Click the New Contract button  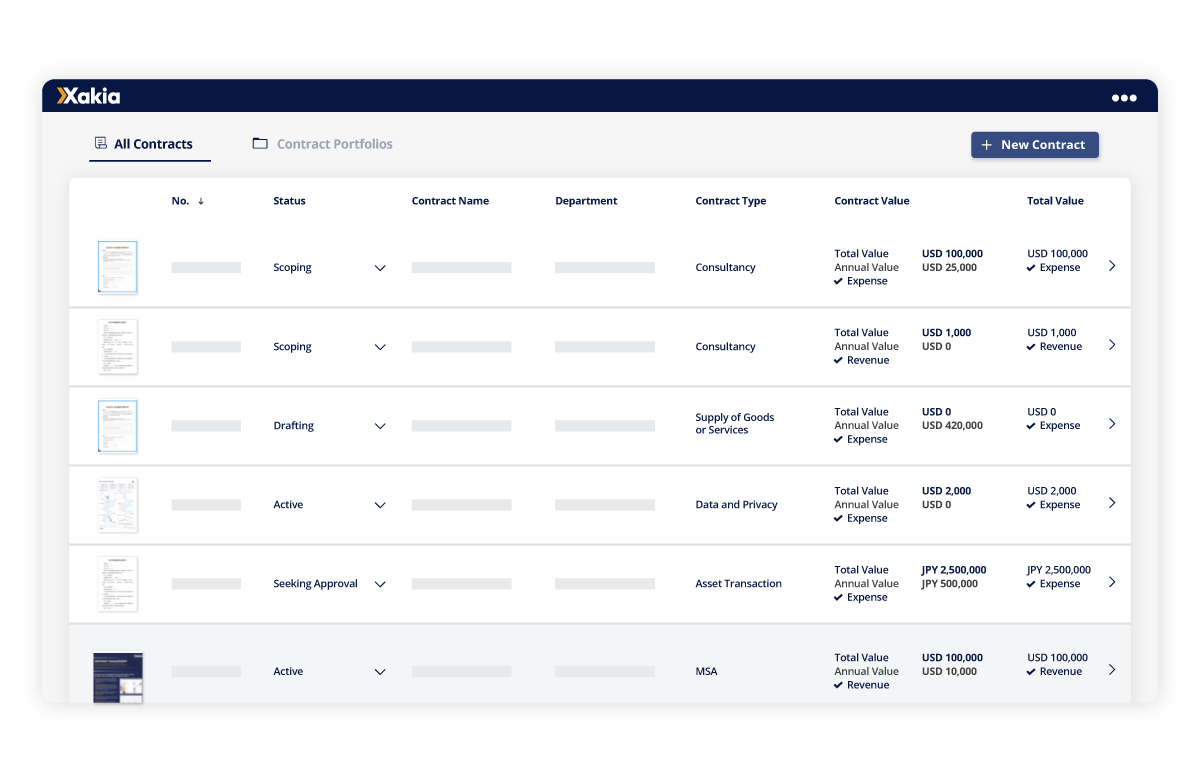(1035, 144)
